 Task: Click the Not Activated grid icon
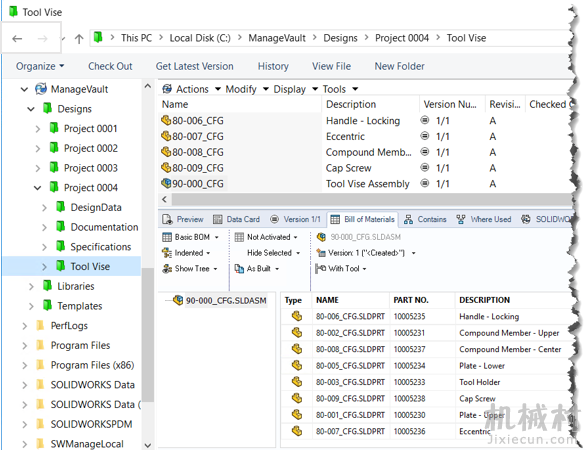[239, 237]
